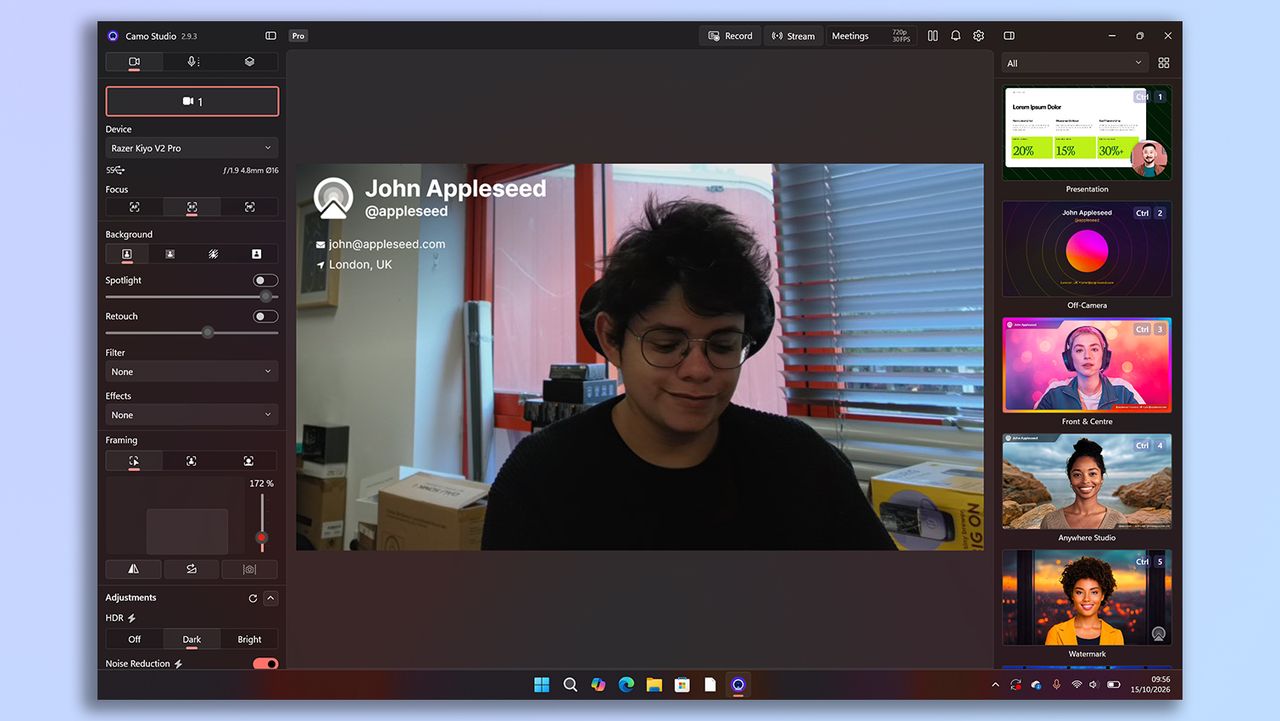Image resolution: width=1280 pixels, height=721 pixels.
Task: Choose the blur background option icon
Action: point(170,254)
